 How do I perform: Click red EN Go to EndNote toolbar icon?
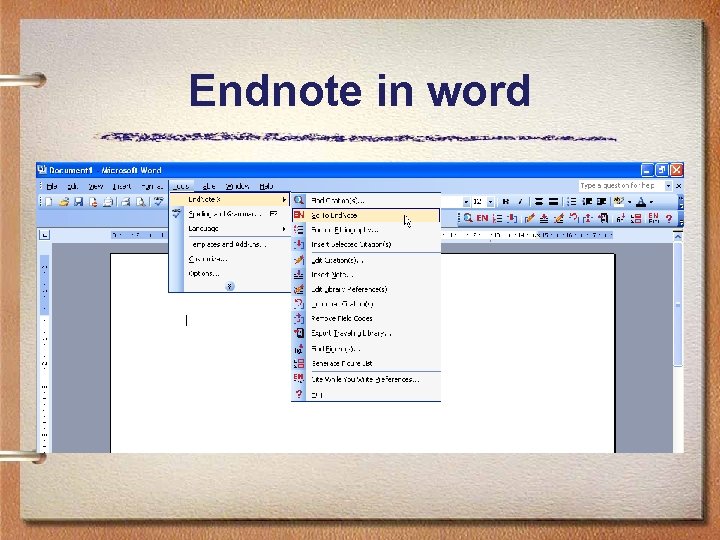pos(482,218)
